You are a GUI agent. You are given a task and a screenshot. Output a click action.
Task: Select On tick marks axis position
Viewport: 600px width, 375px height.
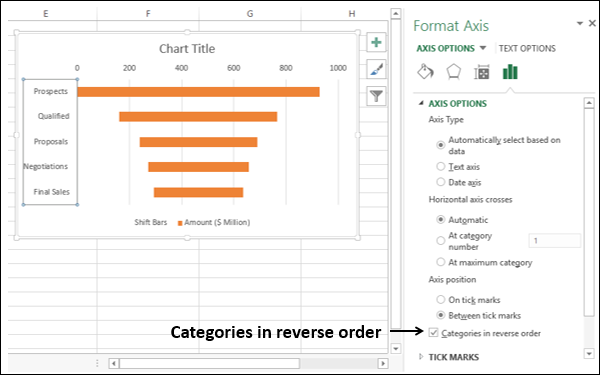click(x=441, y=300)
